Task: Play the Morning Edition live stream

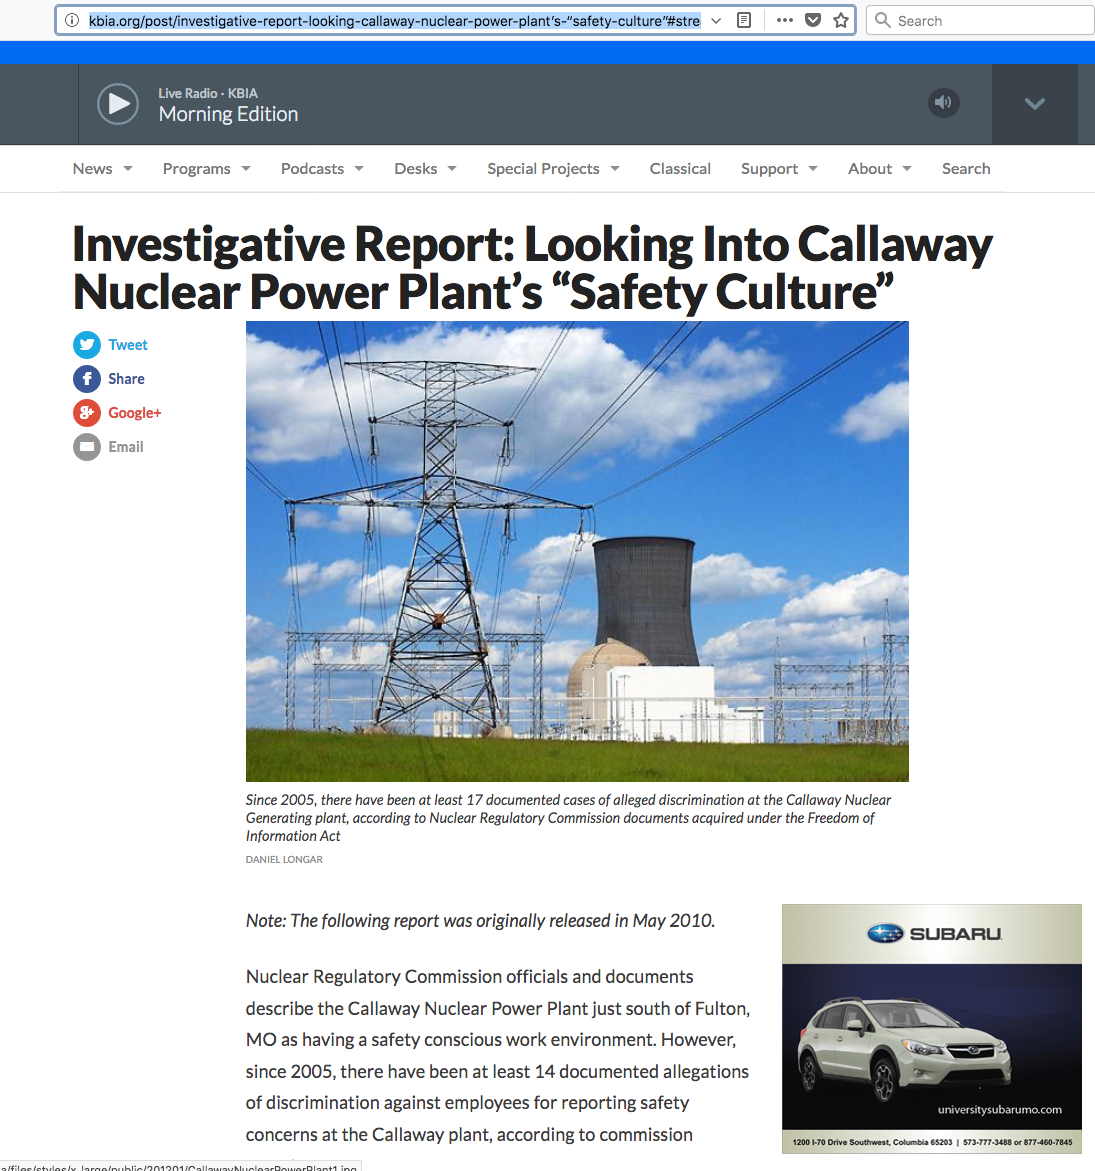Action: point(117,103)
